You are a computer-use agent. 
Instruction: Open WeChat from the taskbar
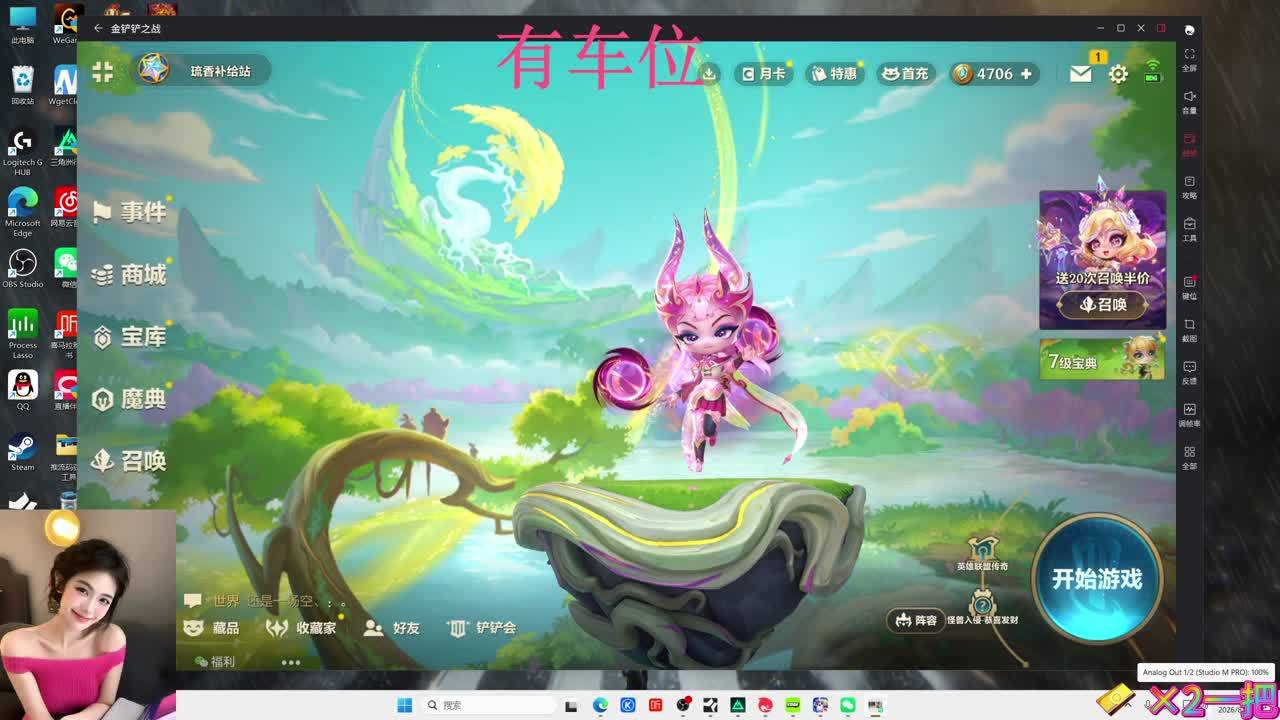848,705
